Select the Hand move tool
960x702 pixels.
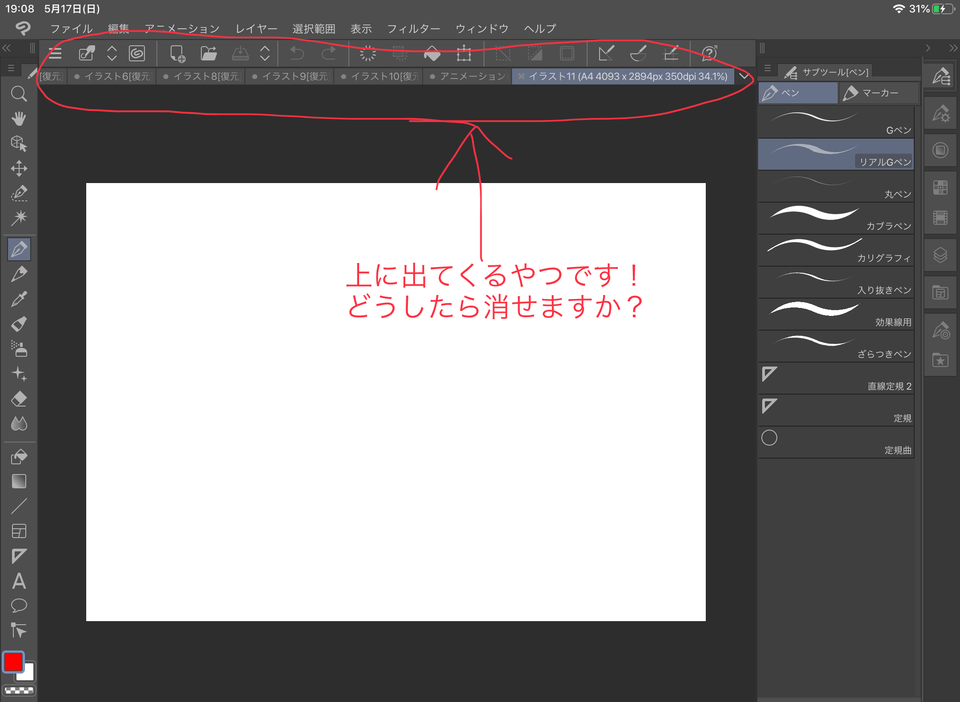[x=18, y=119]
